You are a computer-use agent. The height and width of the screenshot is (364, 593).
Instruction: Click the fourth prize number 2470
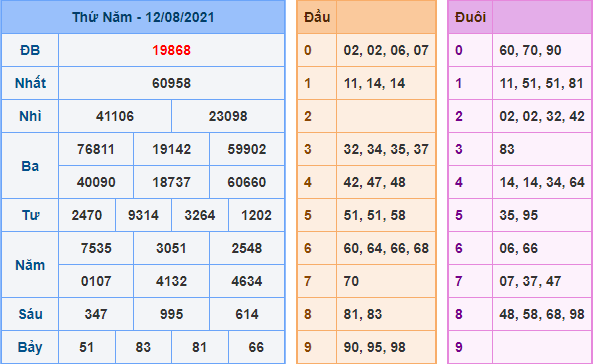pos(87,215)
